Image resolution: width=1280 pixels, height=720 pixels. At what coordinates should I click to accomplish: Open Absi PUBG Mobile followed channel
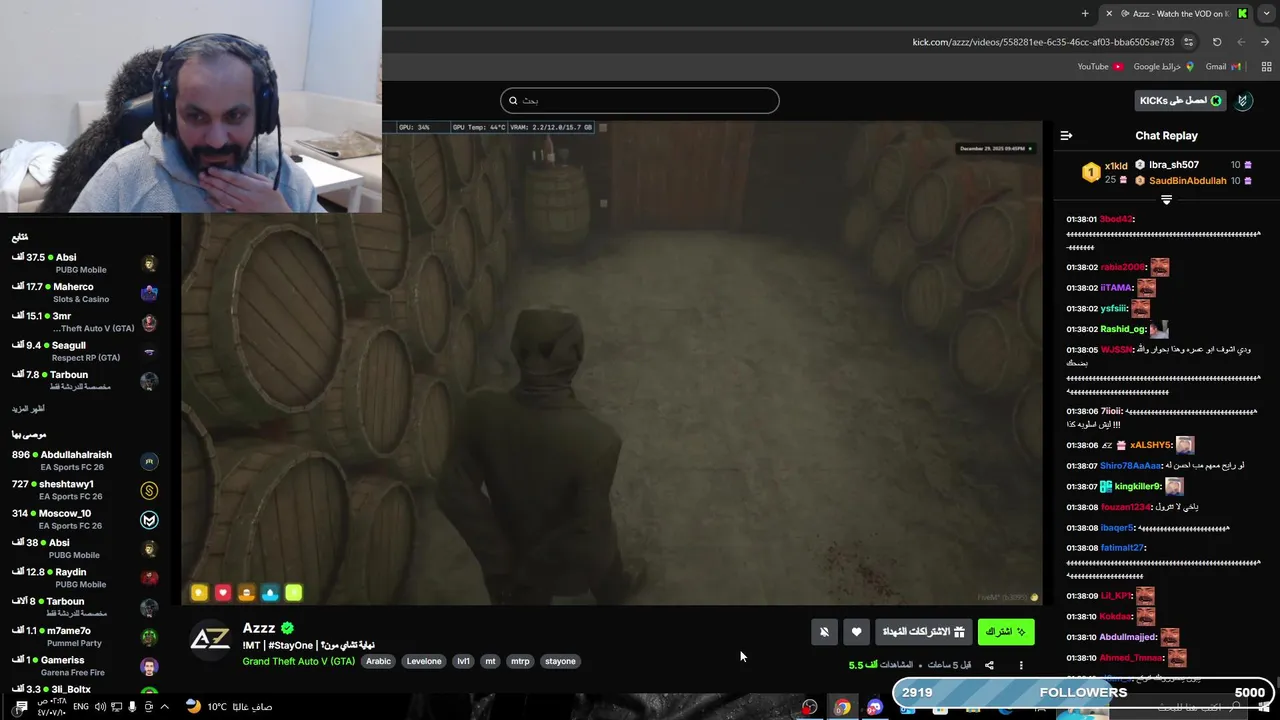[x=85, y=264]
